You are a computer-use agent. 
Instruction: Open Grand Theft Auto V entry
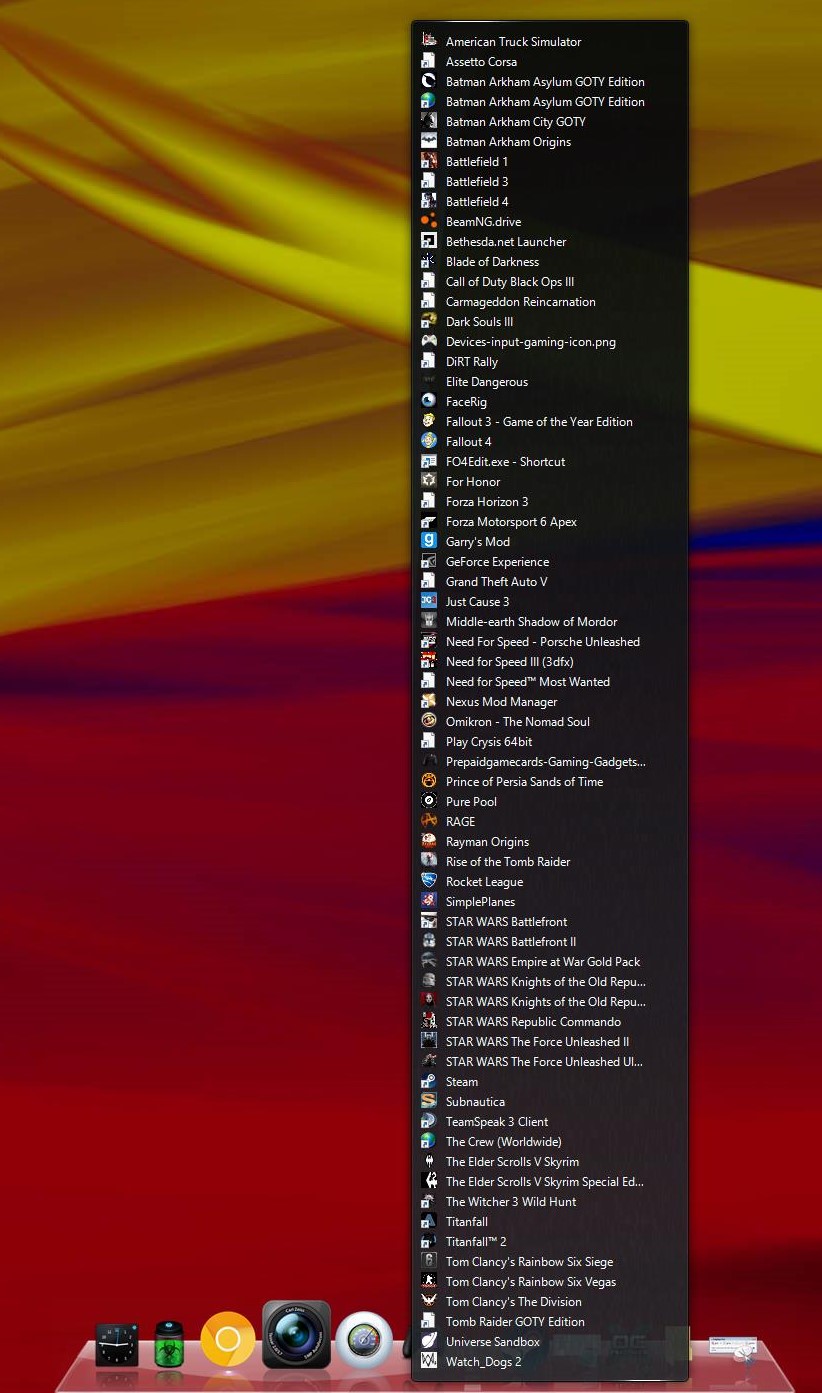point(496,582)
